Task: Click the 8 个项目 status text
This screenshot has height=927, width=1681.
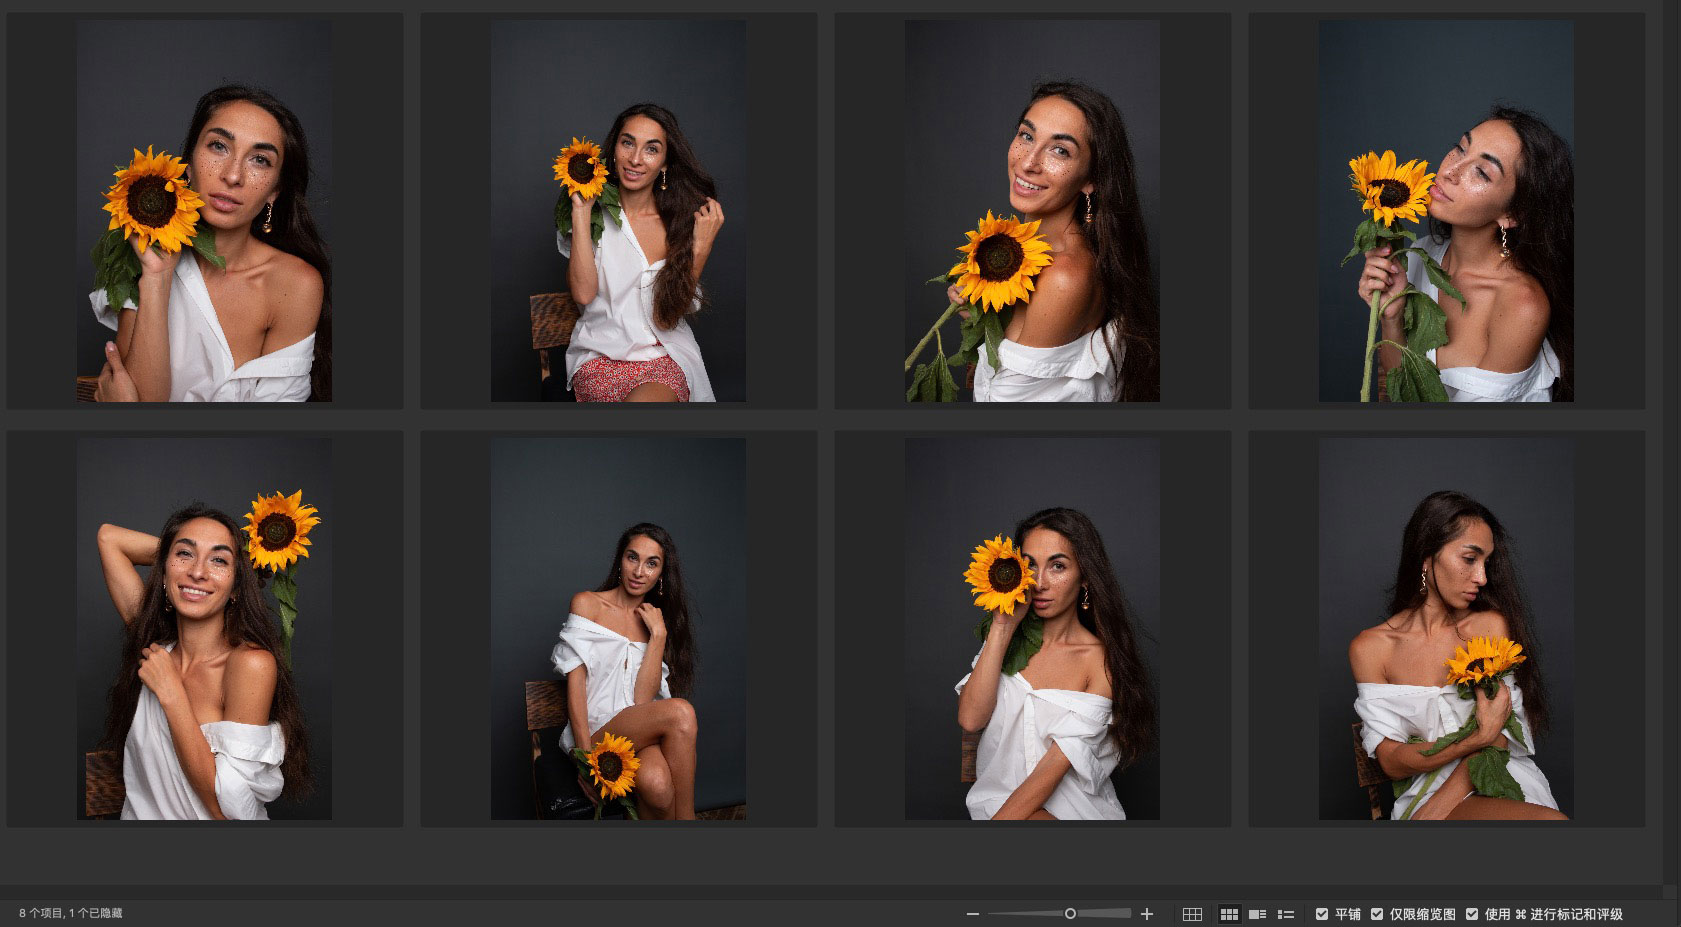Action: pyautogui.click(x=70, y=914)
